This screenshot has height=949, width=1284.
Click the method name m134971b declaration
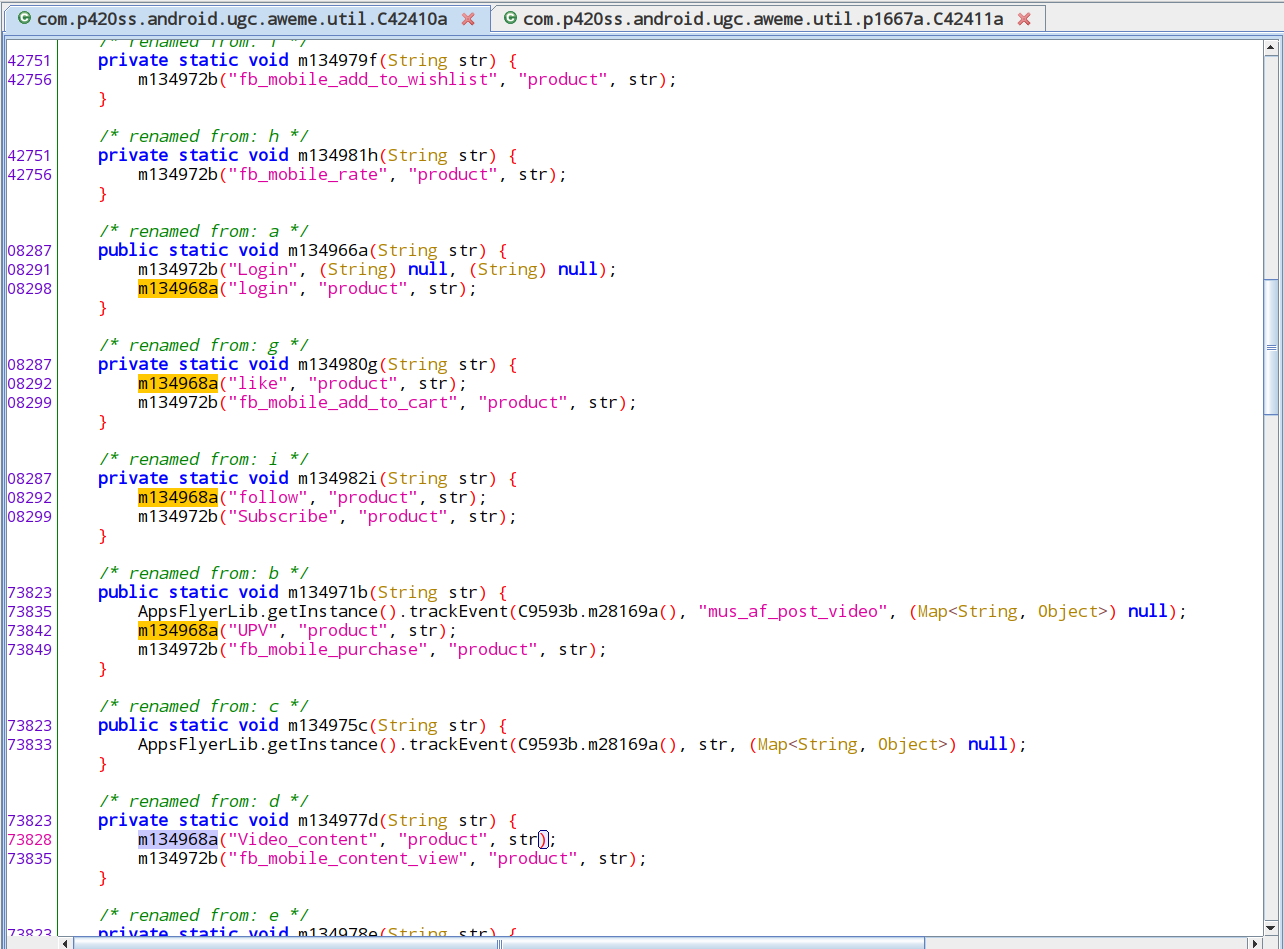(328, 593)
